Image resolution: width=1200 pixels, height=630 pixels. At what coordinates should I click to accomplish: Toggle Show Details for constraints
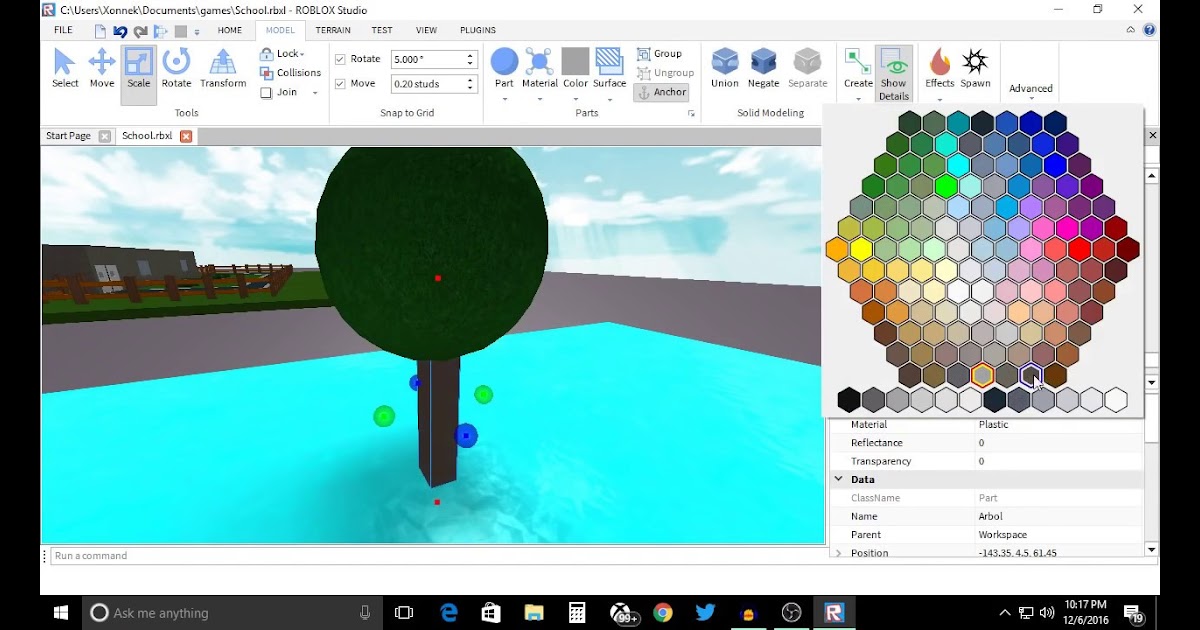coord(893,74)
